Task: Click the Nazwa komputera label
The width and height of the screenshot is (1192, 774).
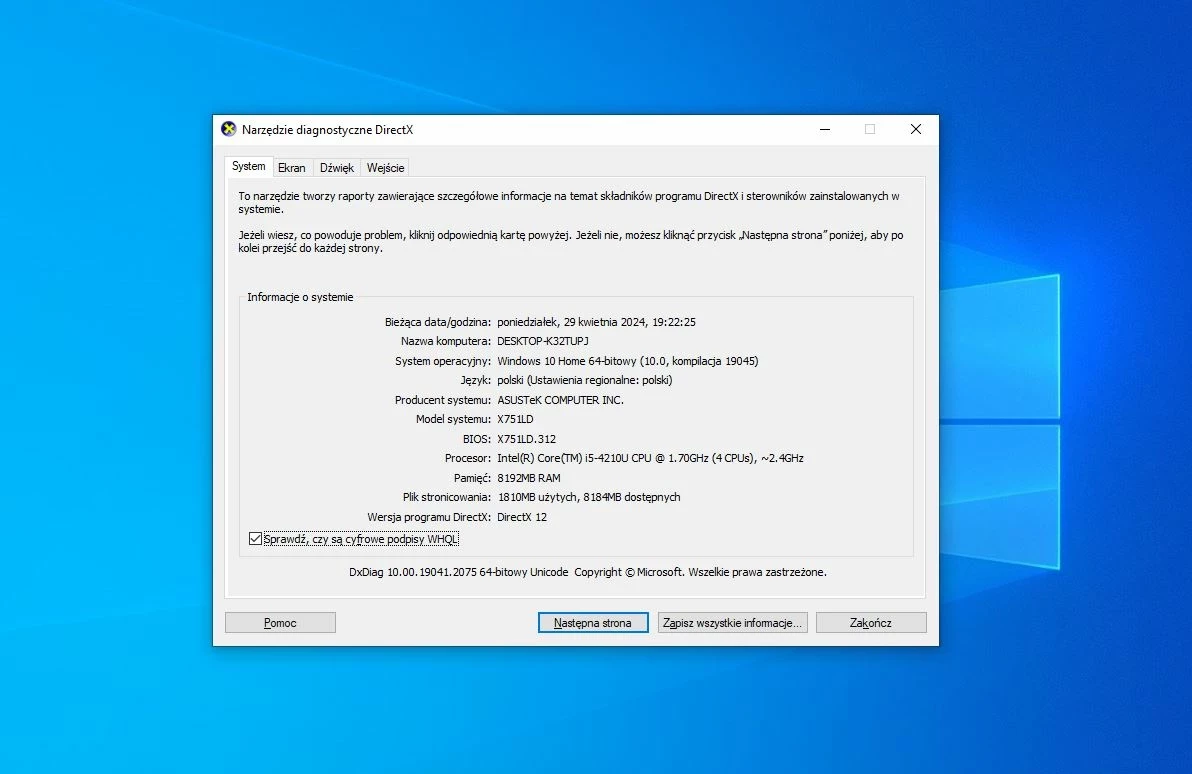Action: pyautogui.click(x=446, y=341)
